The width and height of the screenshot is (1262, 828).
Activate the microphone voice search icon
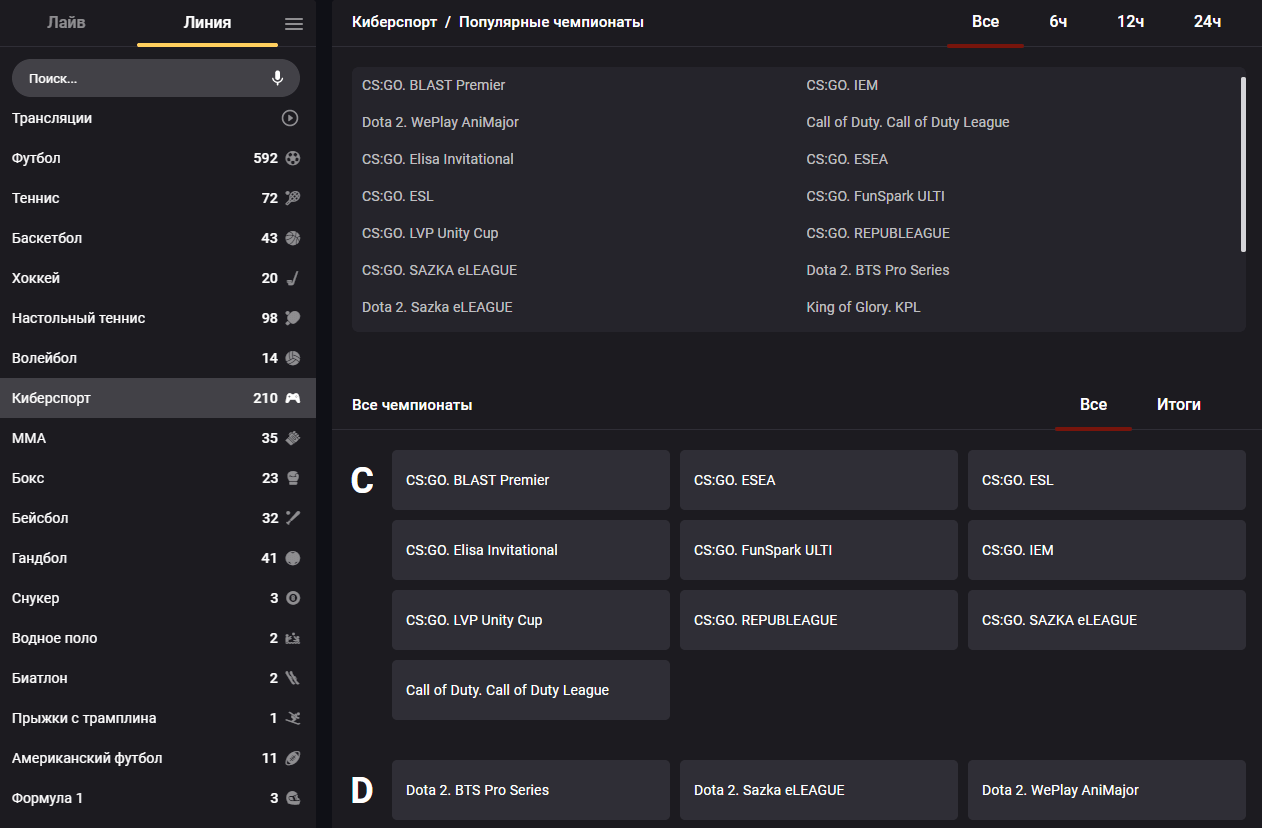[x=278, y=78]
